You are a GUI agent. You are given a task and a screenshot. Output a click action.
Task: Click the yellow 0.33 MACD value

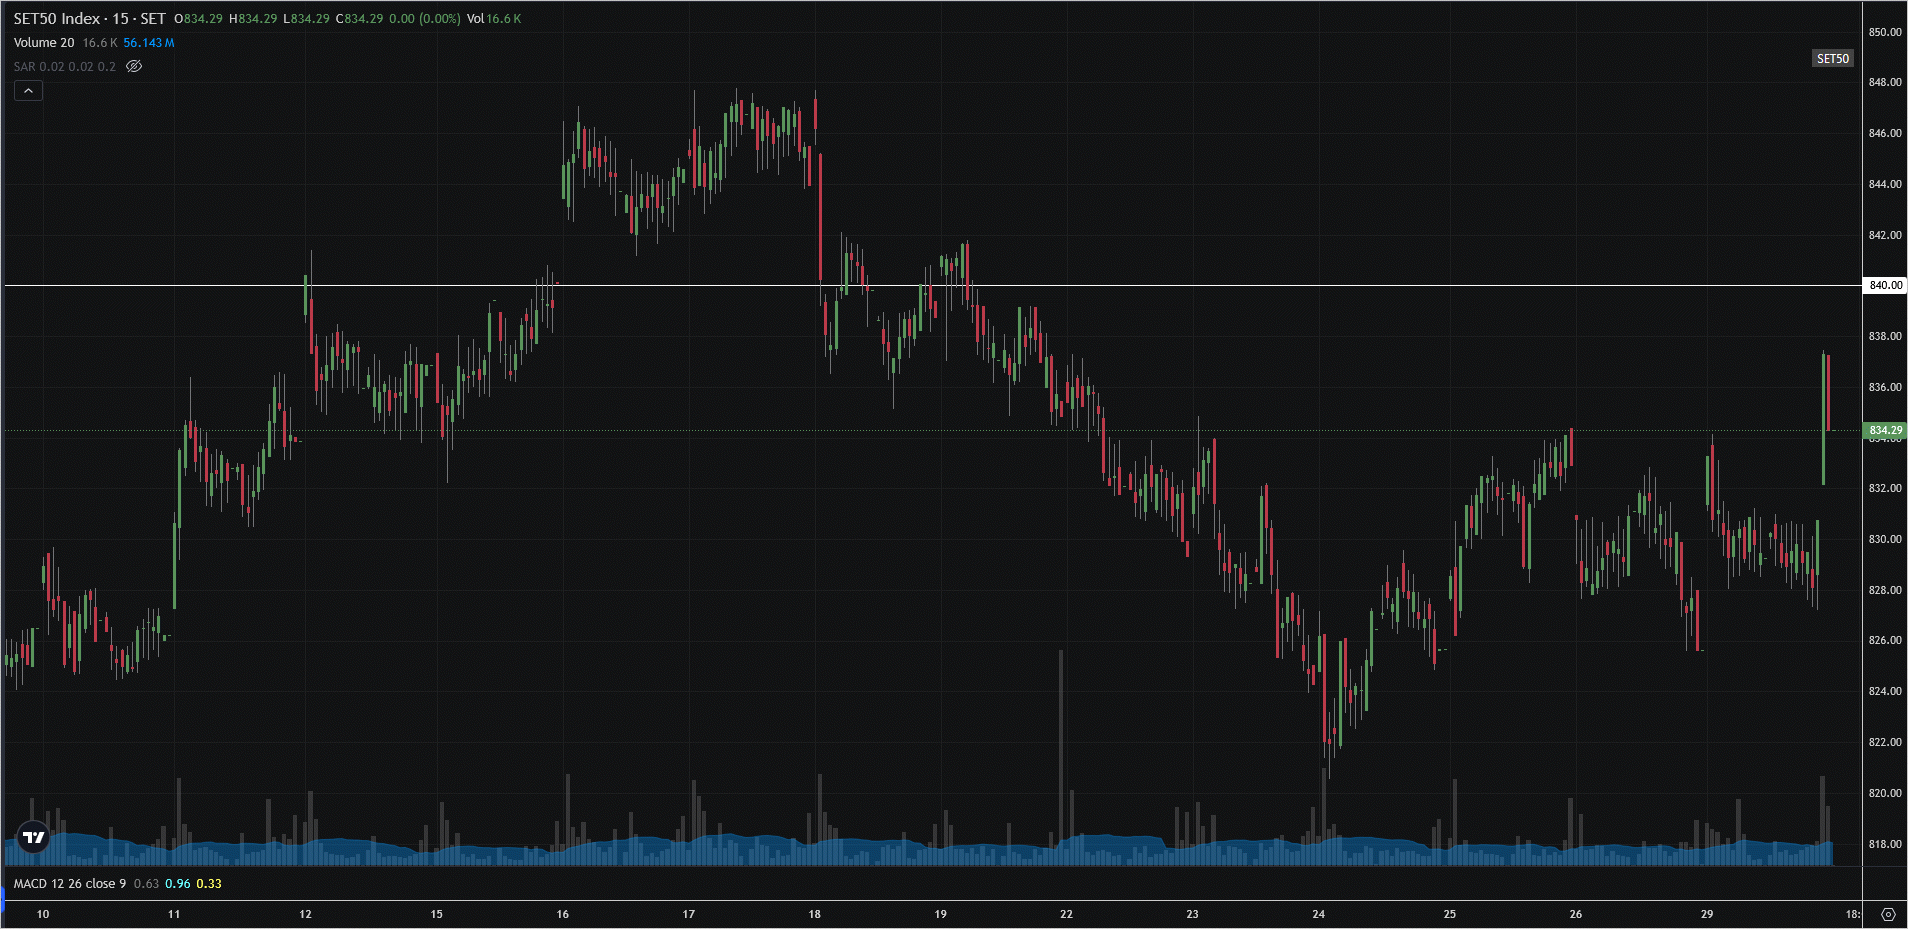[209, 884]
